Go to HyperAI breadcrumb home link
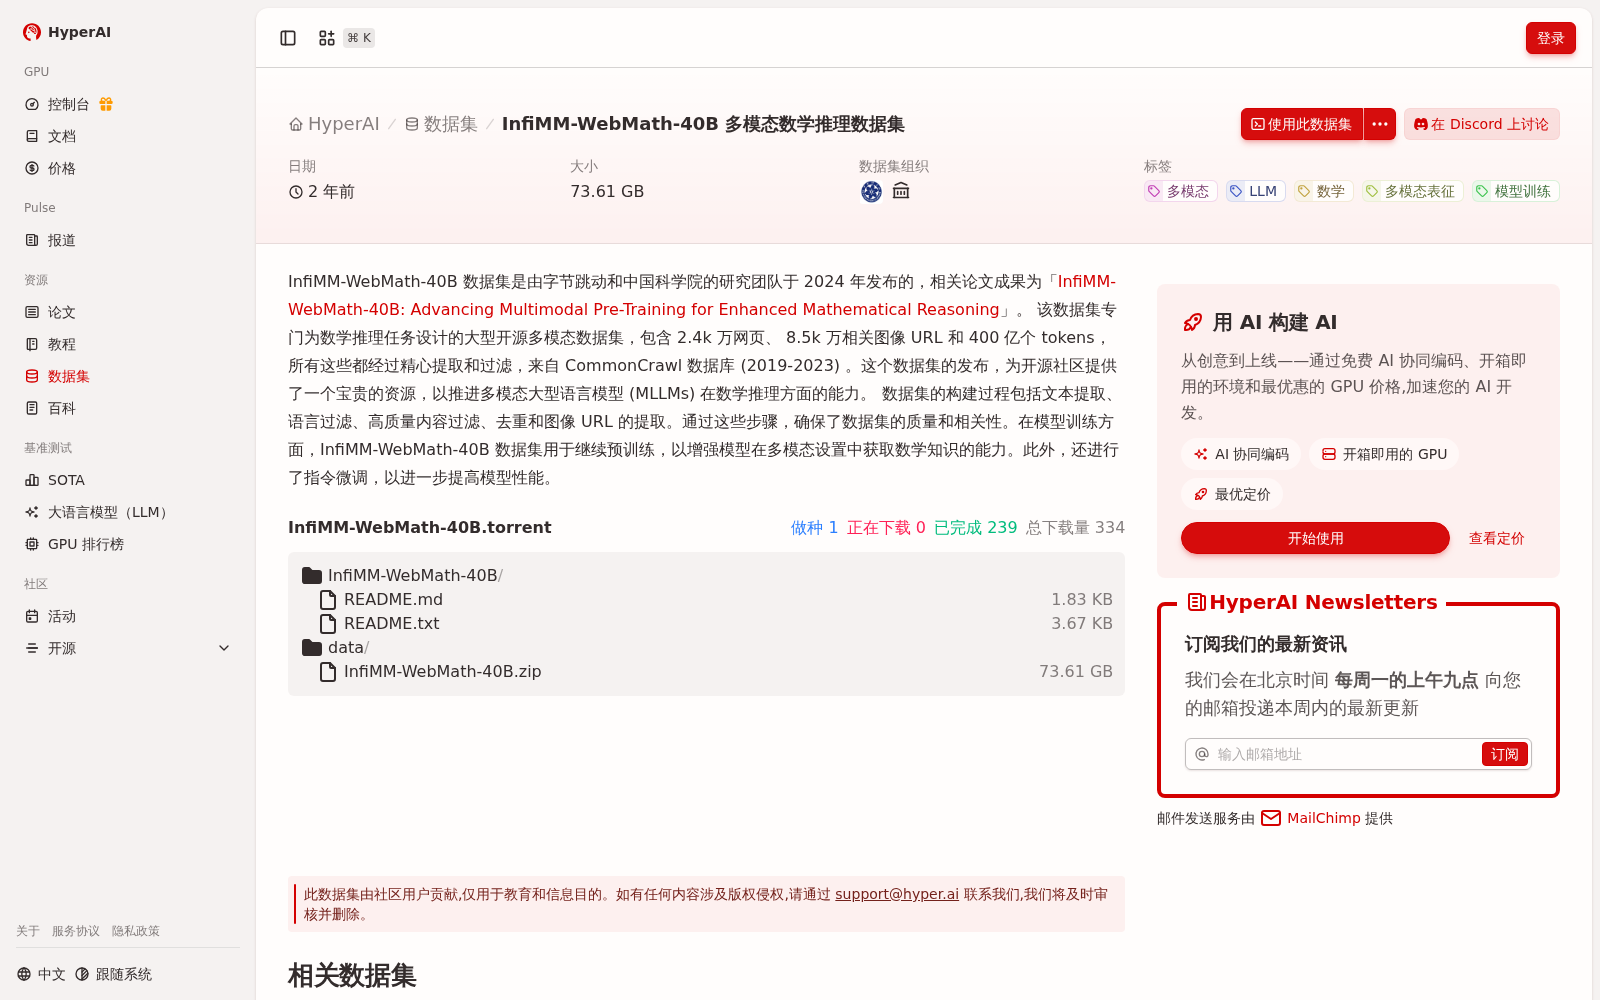This screenshot has height=1000, width=1600. [334, 124]
